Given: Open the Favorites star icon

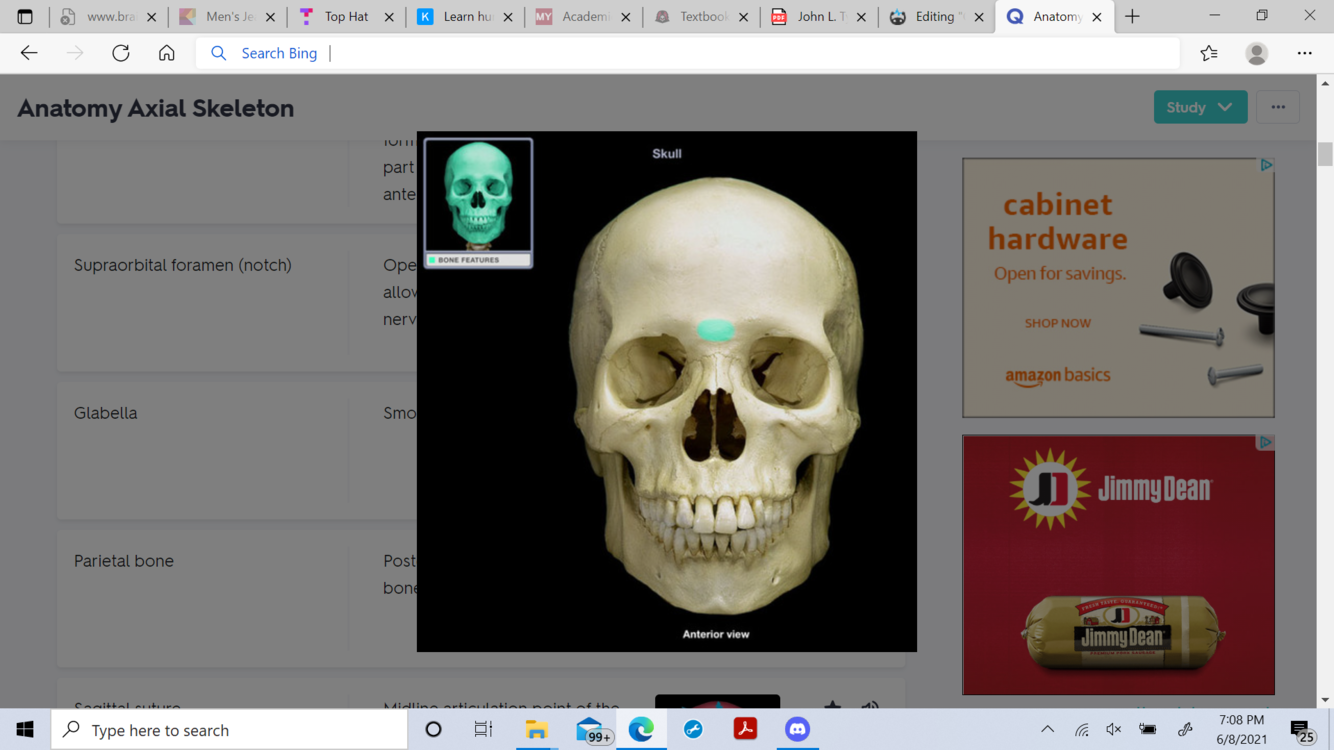Looking at the screenshot, I should pyautogui.click(x=1209, y=53).
